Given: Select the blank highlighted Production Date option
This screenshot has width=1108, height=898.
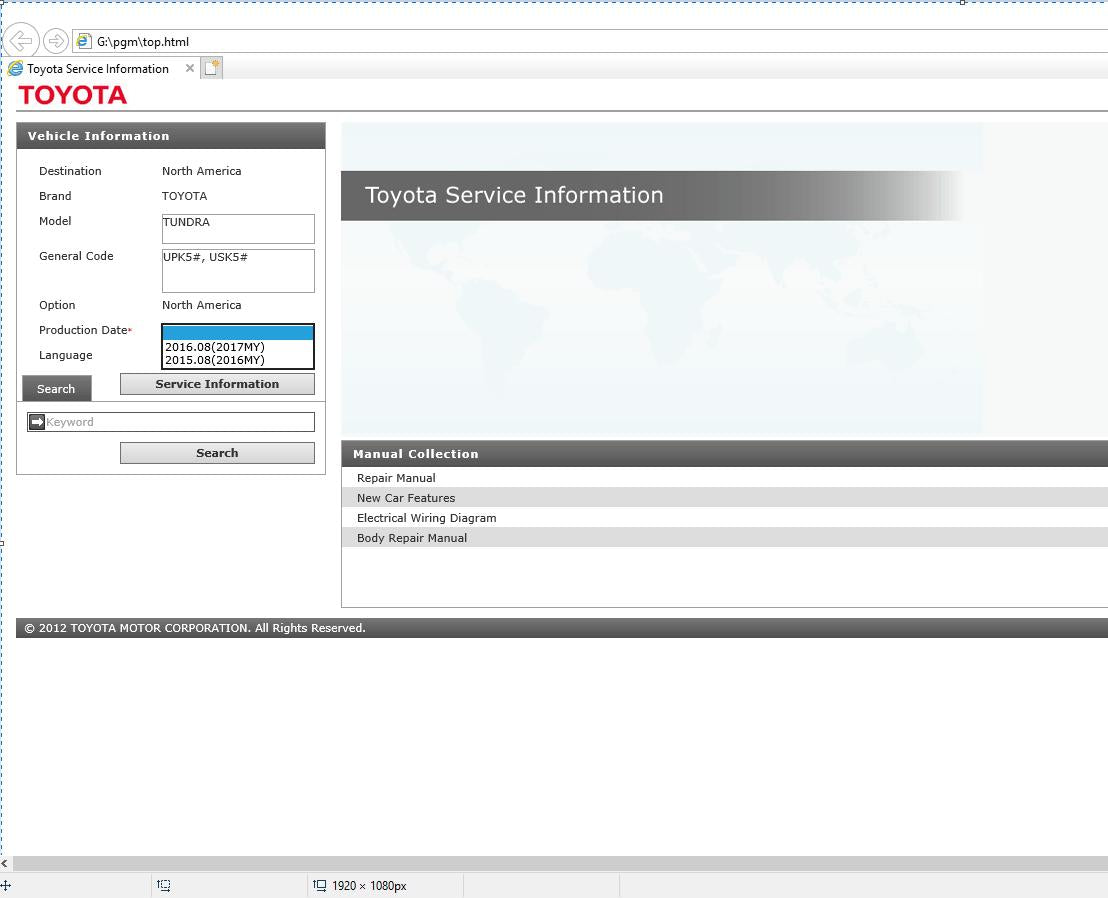Looking at the screenshot, I should tap(238, 333).
